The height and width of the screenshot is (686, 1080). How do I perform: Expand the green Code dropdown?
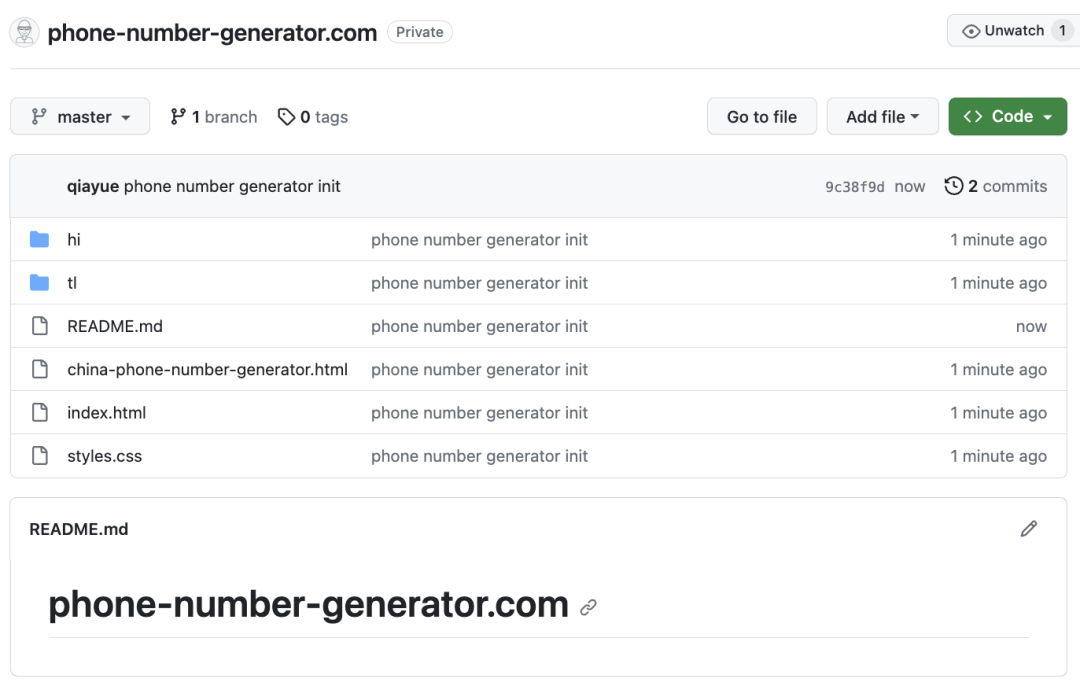(1007, 117)
